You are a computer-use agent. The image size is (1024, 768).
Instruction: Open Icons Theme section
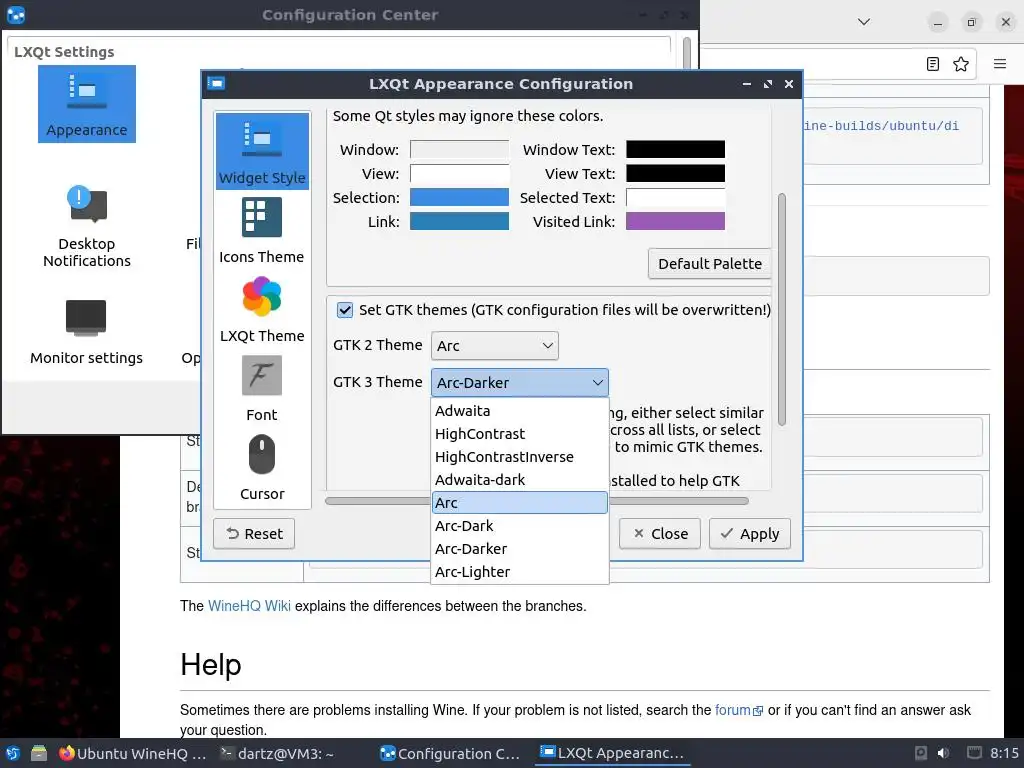[262, 230]
